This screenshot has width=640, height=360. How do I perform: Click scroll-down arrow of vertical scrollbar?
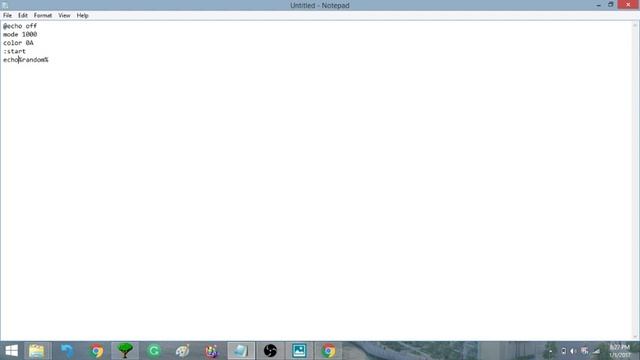(x=635, y=337)
